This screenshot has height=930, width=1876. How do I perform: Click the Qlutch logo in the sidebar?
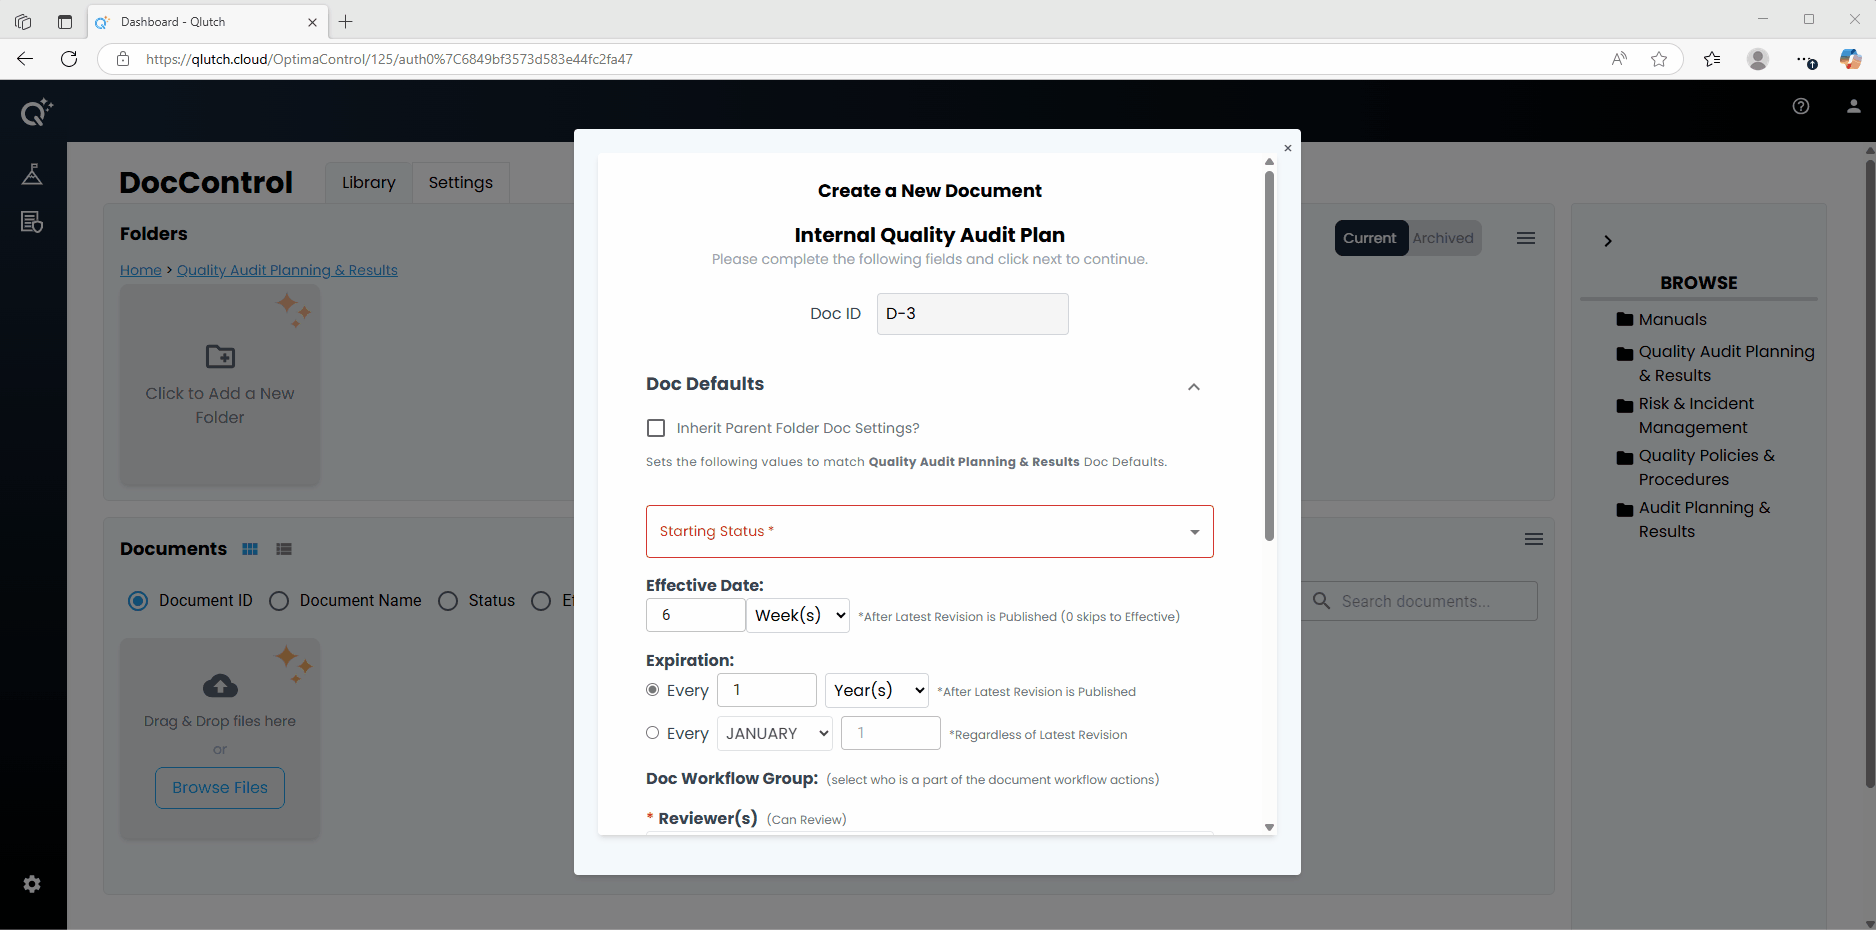36,112
